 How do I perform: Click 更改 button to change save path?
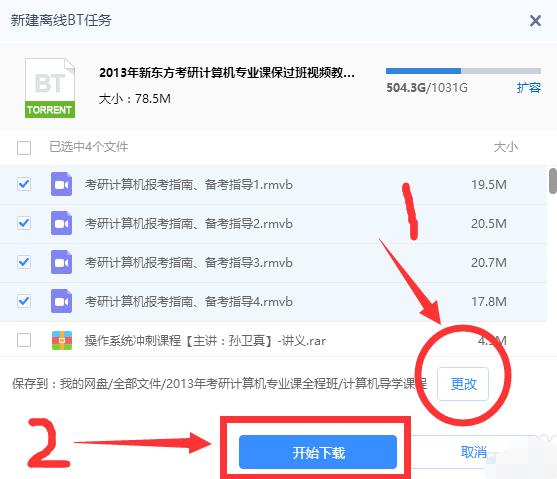coord(463,384)
